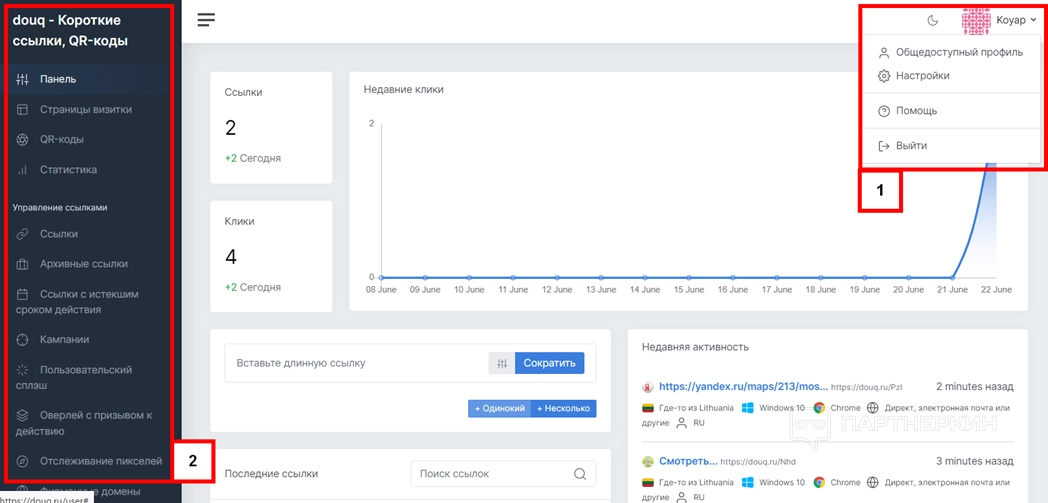Go to Кампании in the sidebar
Image resolution: width=1048 pixels, height=503 pixels.
[64, 340]
